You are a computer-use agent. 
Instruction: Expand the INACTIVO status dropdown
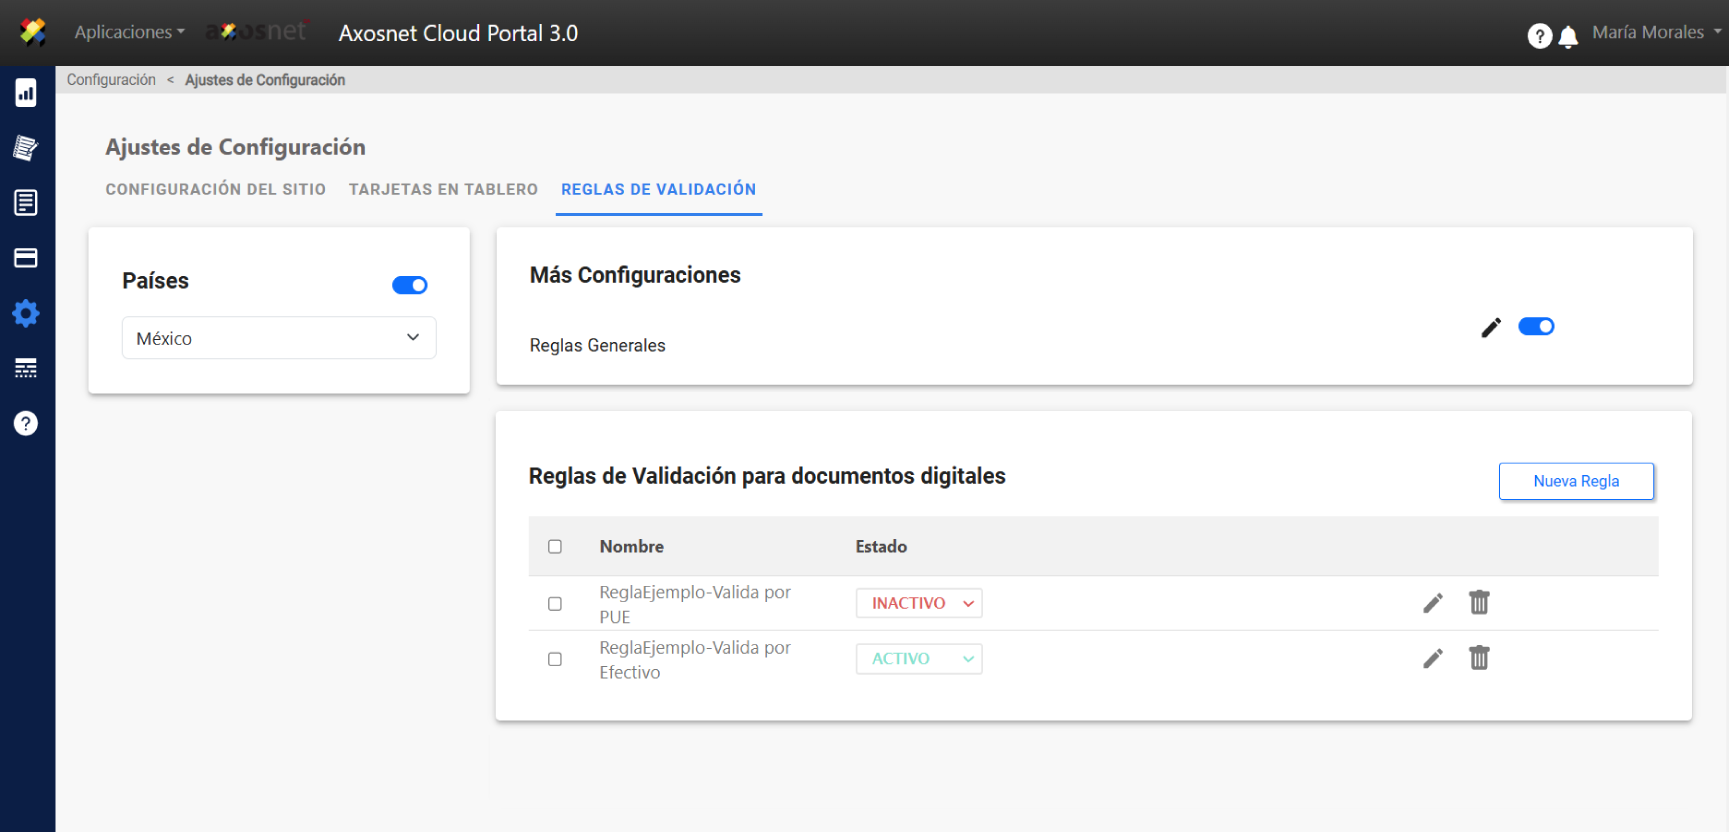(x=919, y=603)
